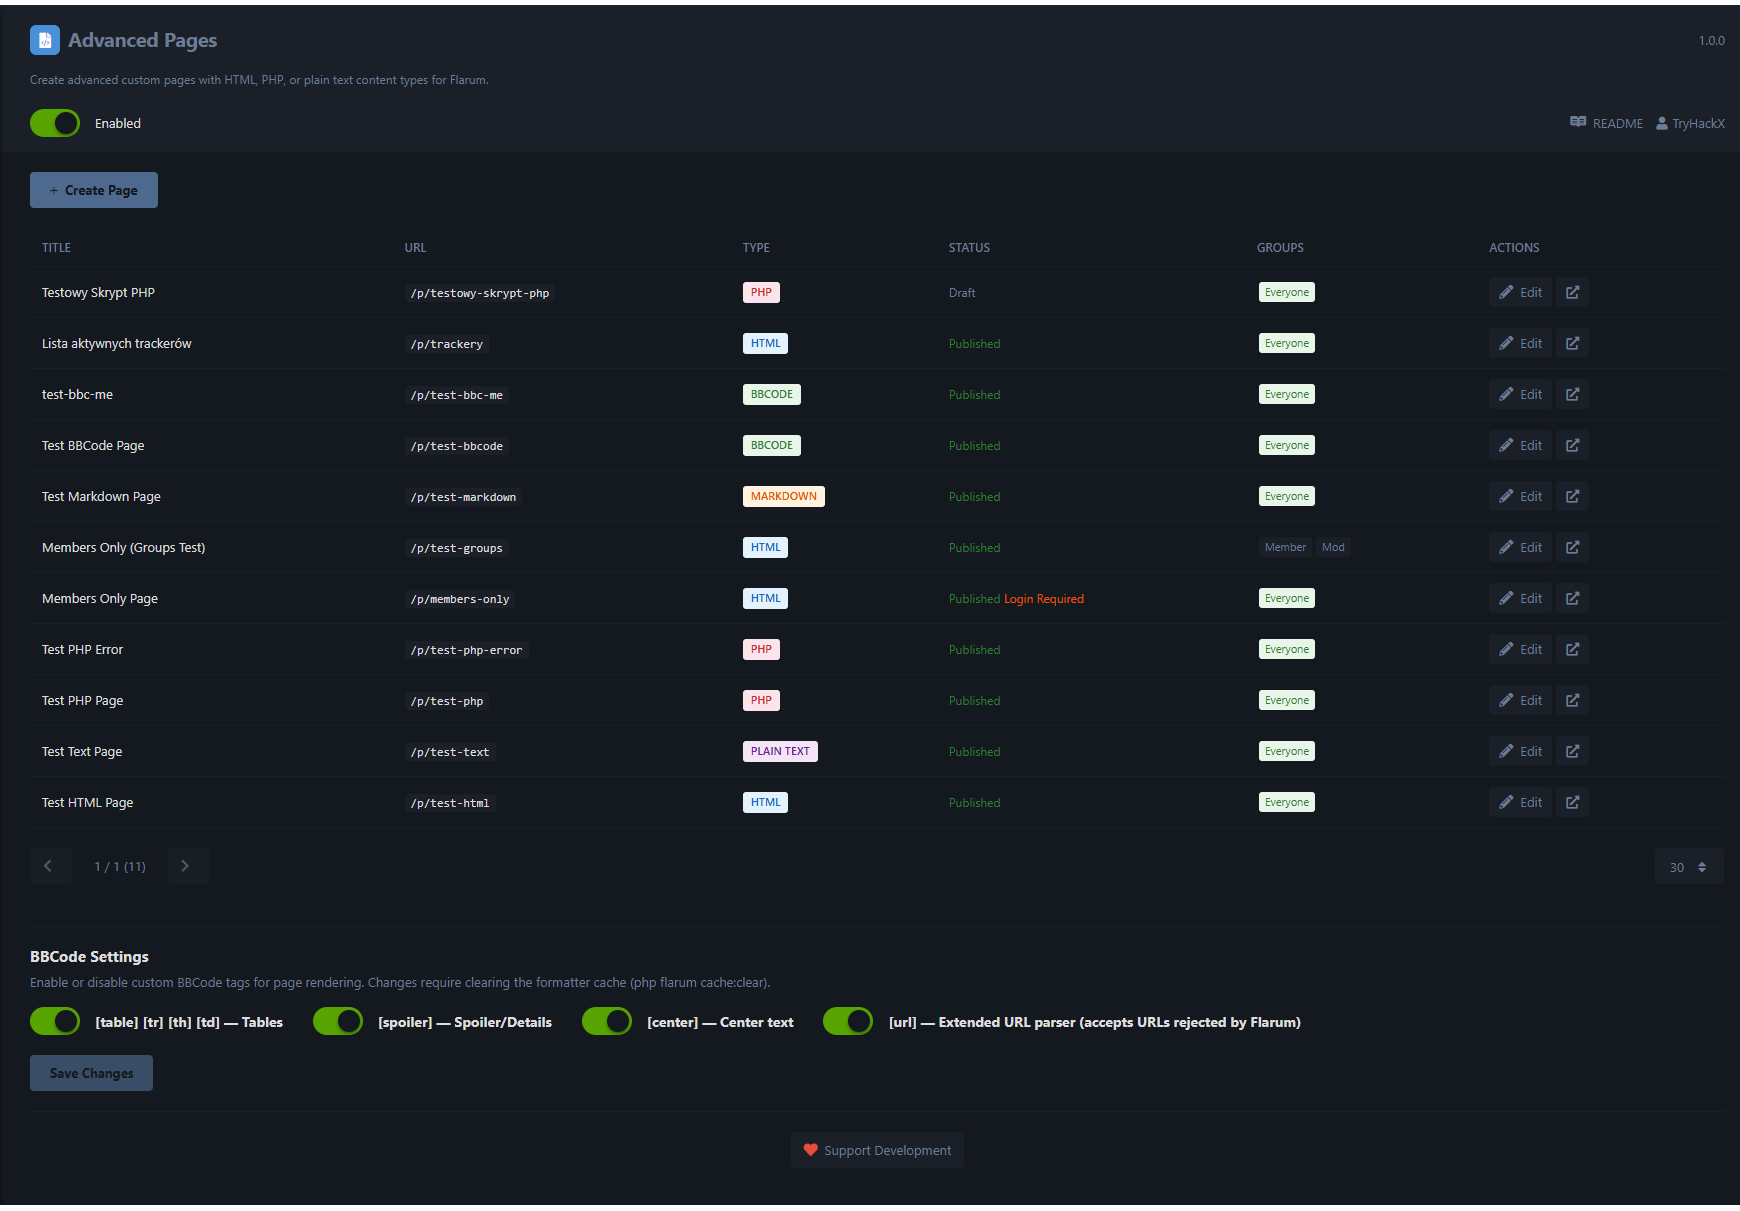Click the Create Page button
The width and height of the screenshot is (1740, 1211).
[93, 189]
